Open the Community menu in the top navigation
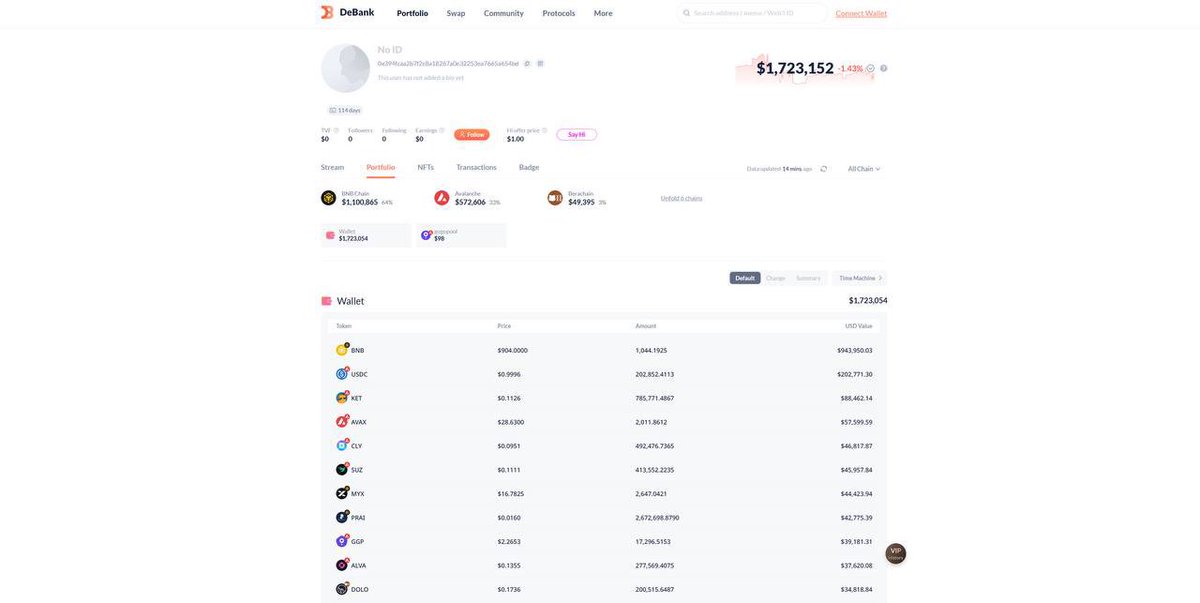 pyautogui.click(x=504, y=13)
